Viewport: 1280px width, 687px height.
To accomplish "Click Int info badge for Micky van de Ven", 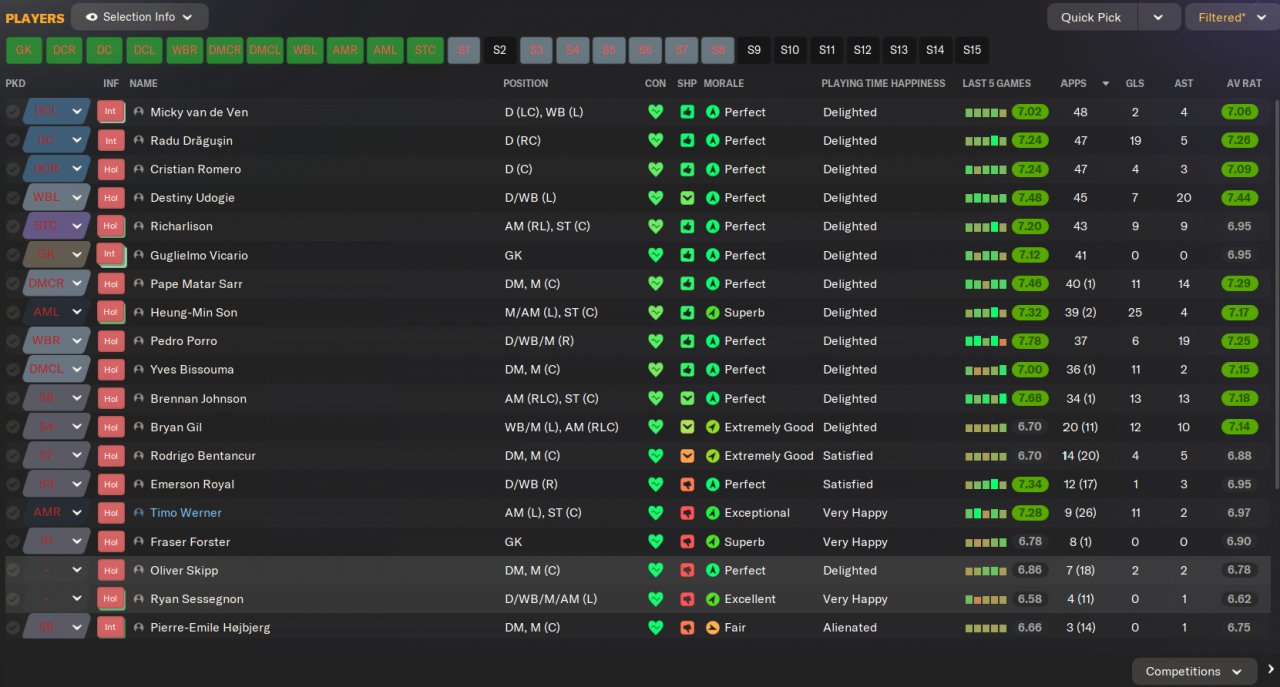I will tap(111, 112).
